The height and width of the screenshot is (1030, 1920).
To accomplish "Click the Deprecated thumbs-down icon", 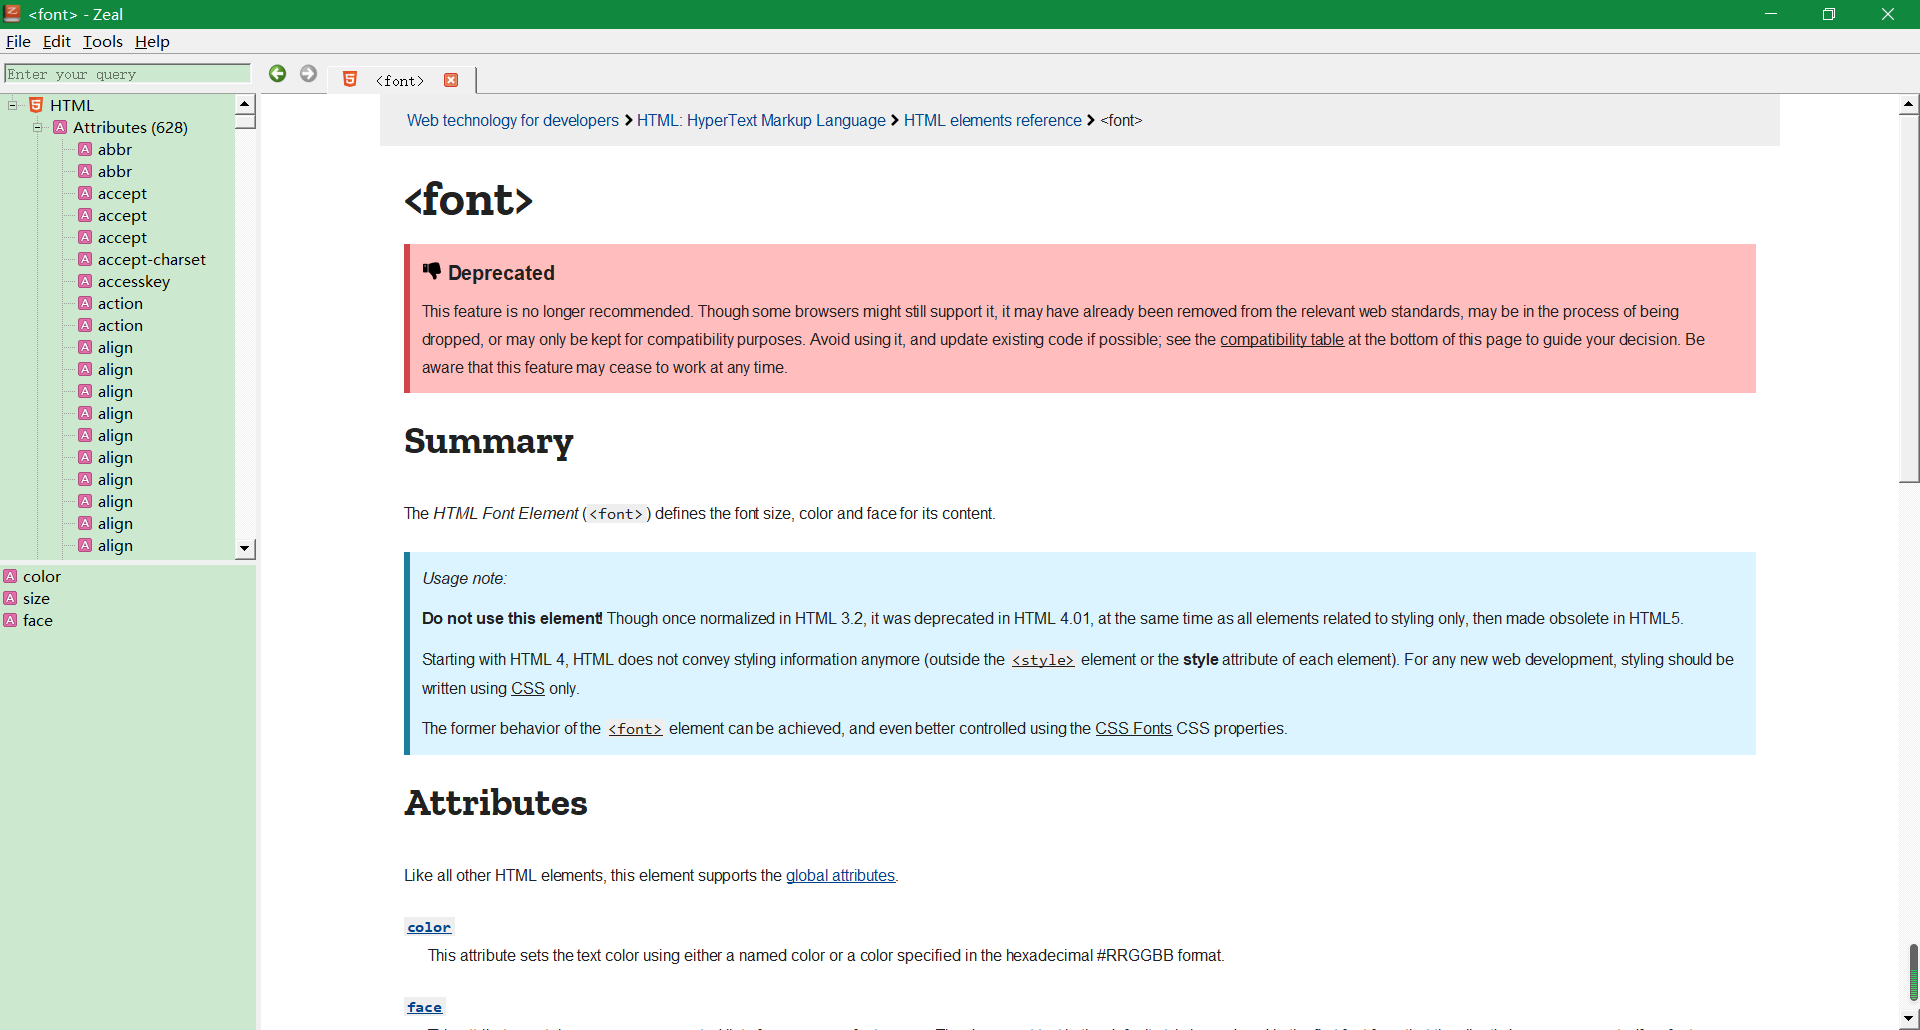I will click(431, 271).
